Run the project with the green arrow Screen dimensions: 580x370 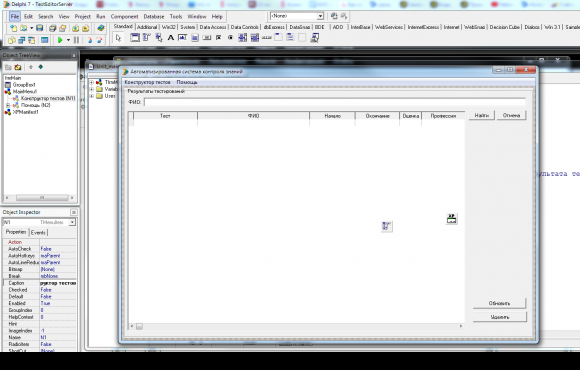click(x=60, y=40)
